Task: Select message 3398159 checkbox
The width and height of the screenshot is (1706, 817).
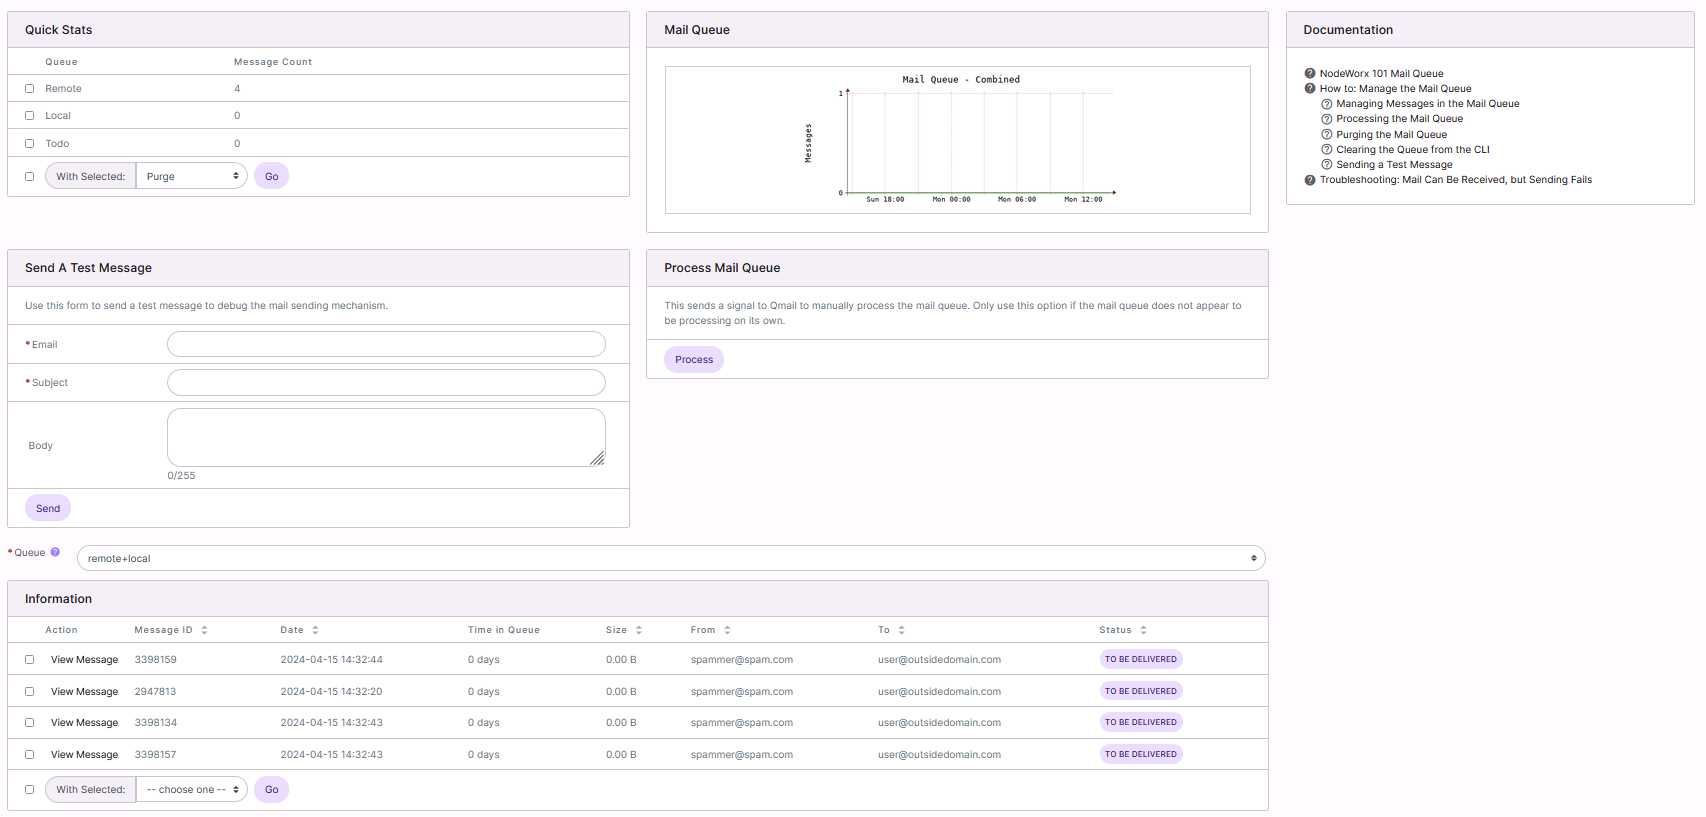Action: click(29, 660)
